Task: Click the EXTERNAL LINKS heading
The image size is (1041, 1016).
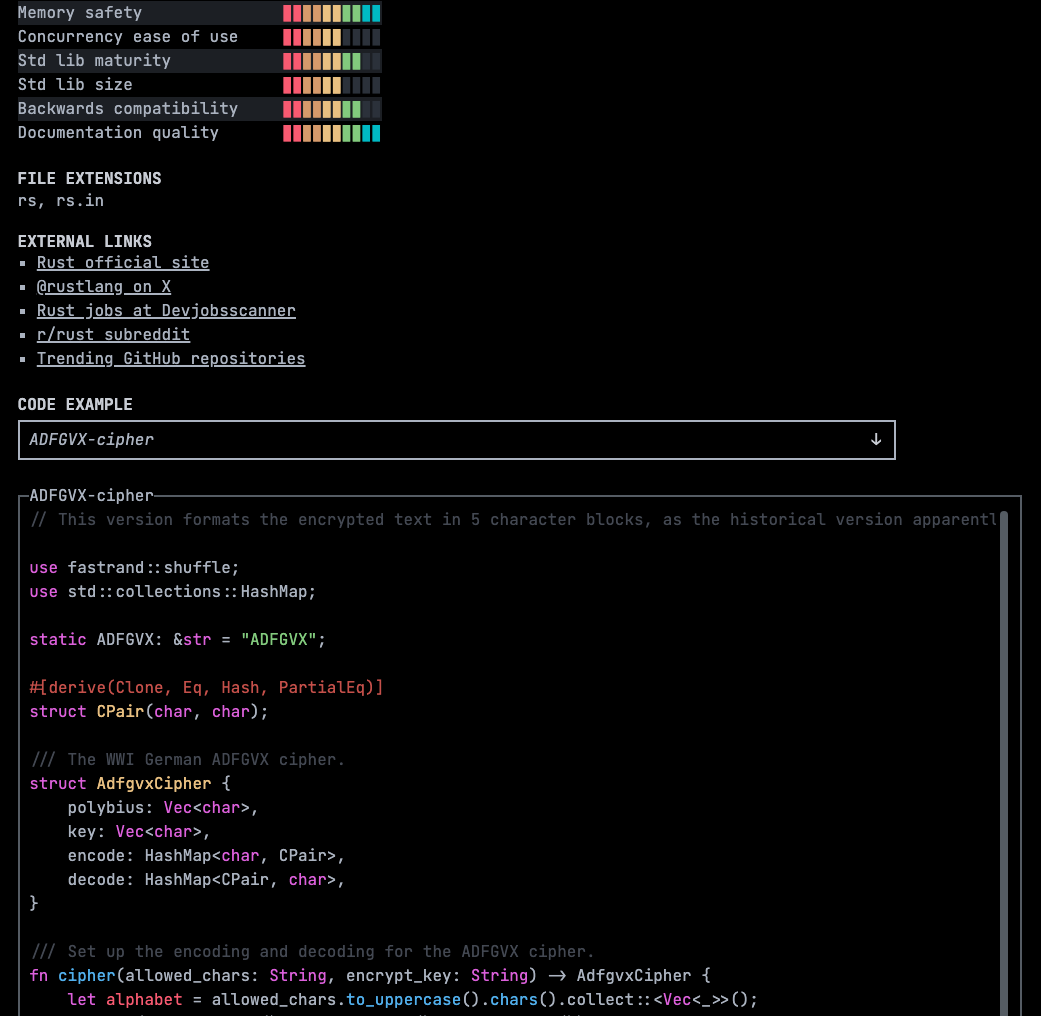Action: tap(84, 241)
